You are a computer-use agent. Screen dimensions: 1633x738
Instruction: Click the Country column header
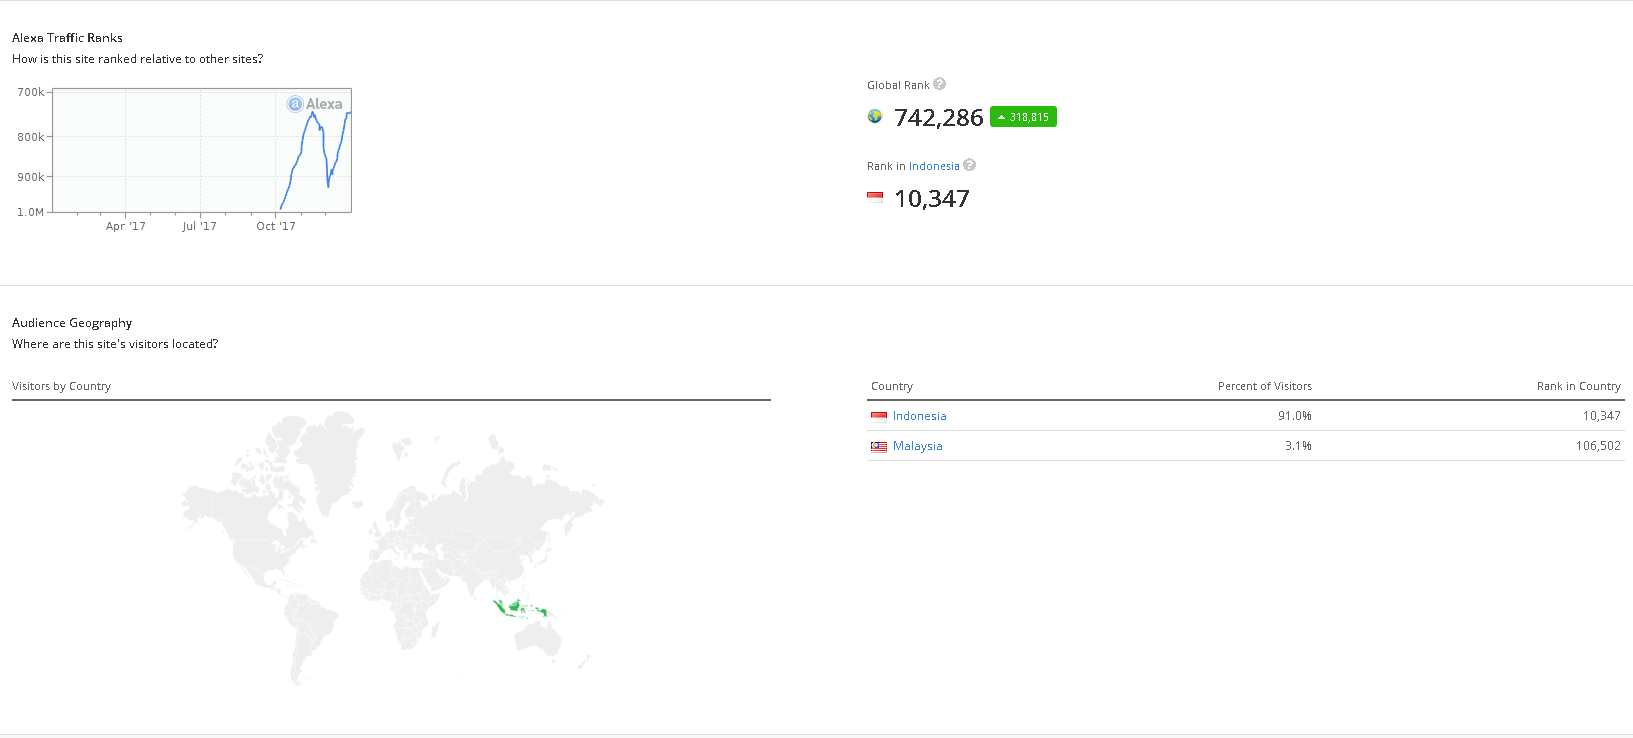coord(892,386)
